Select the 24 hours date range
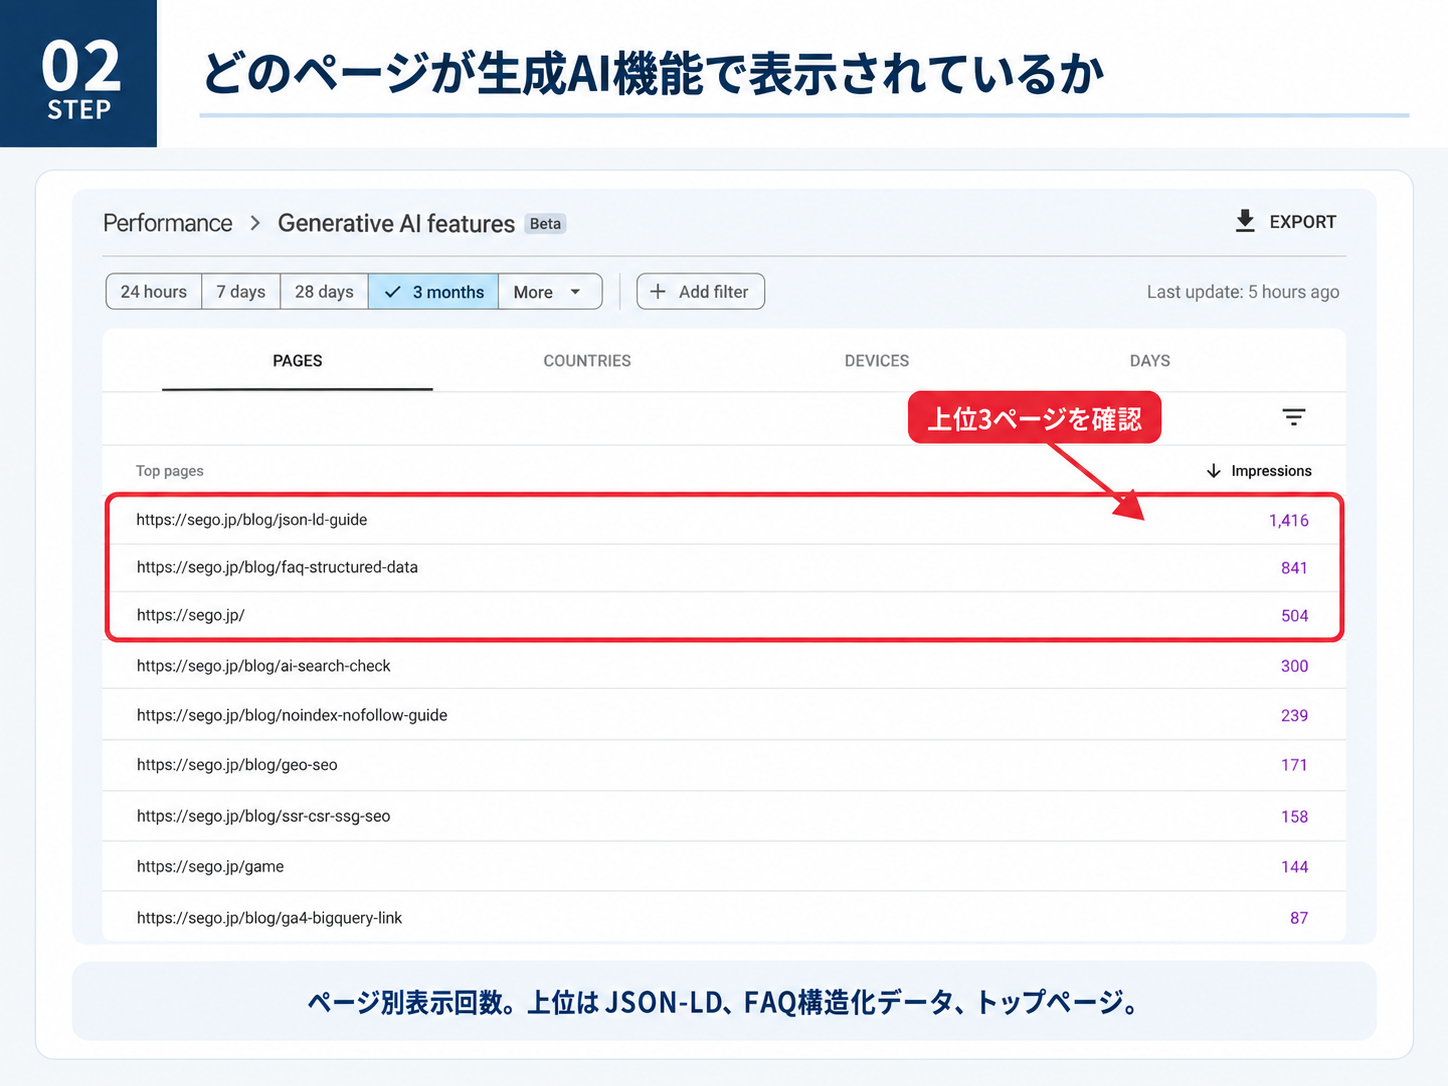The height and width of the screenshot is (1086, 1448). [x=154, y=292]
